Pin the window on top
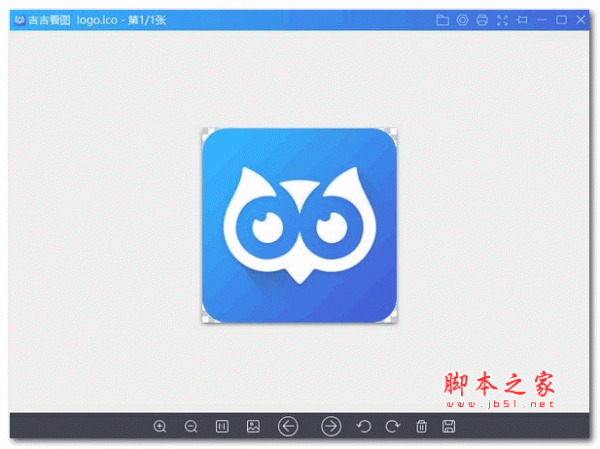Image resolution: width=600 pixels, height=449 pixels. pos(522,20)
